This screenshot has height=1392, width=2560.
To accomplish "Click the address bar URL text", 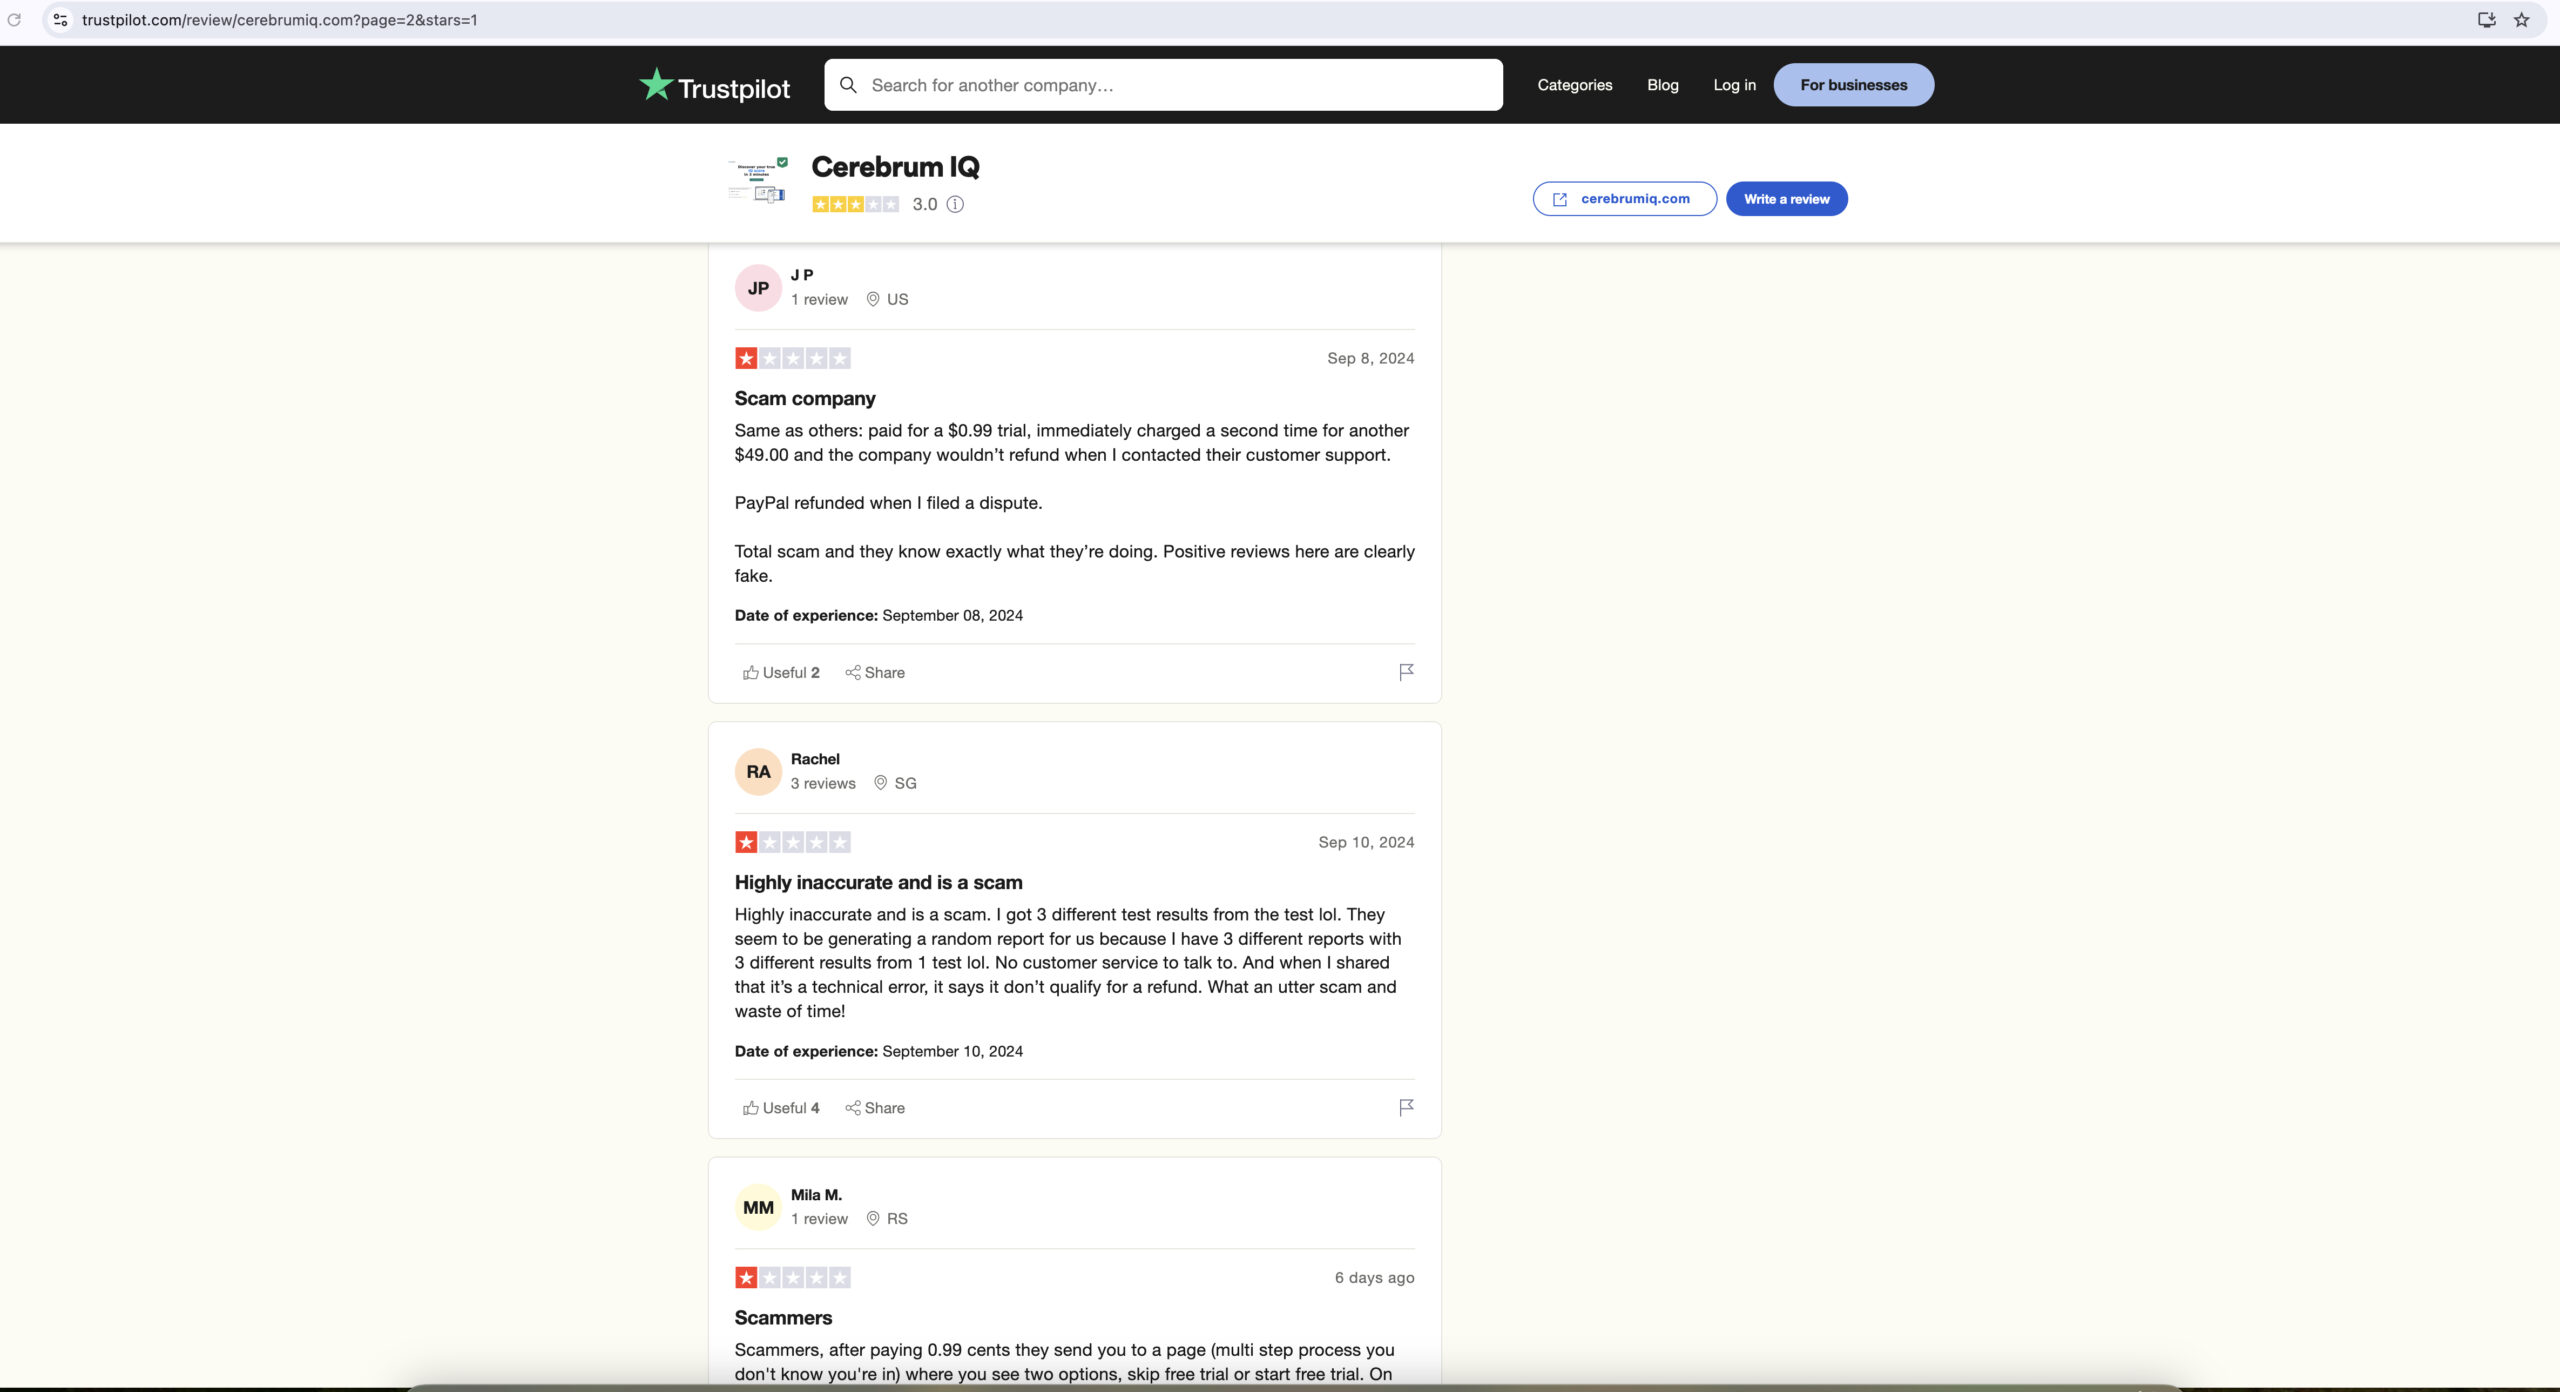I will pyautogui.click(x=279, y=20).
